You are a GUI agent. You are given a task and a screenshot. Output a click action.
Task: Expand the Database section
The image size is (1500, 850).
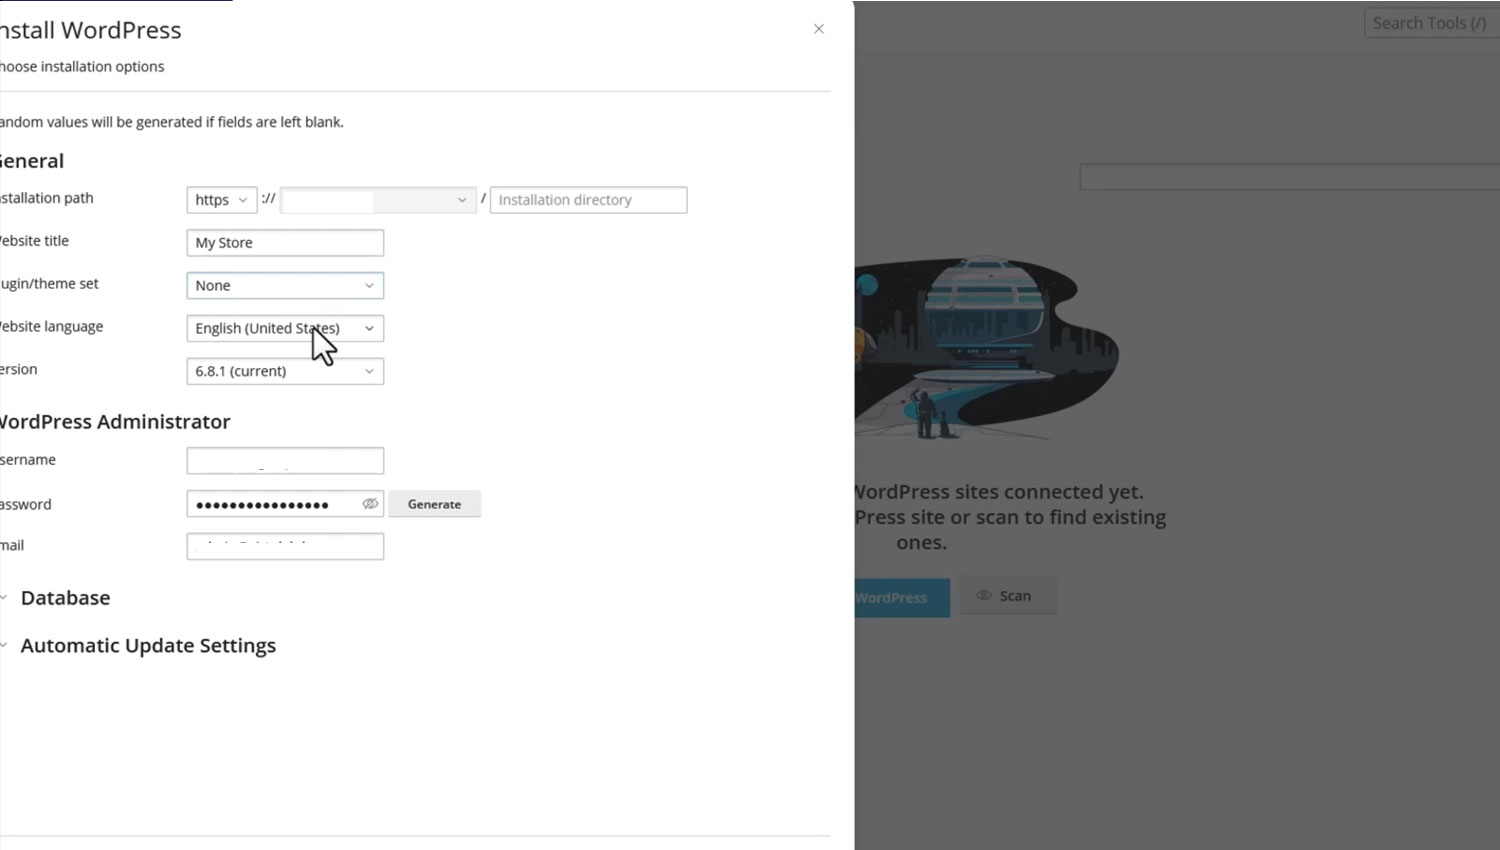[x=65, y=598]
